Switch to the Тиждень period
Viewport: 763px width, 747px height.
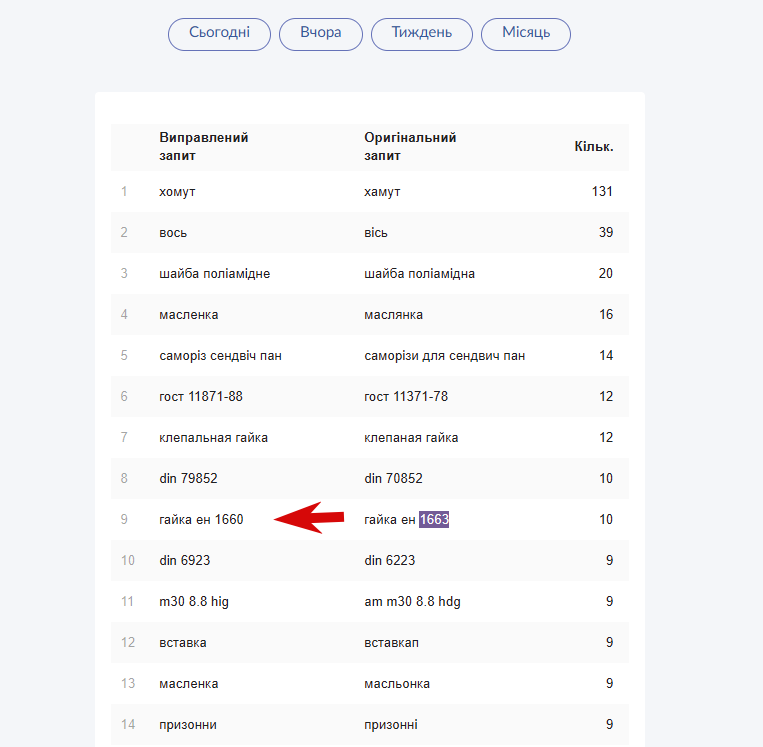421,34
